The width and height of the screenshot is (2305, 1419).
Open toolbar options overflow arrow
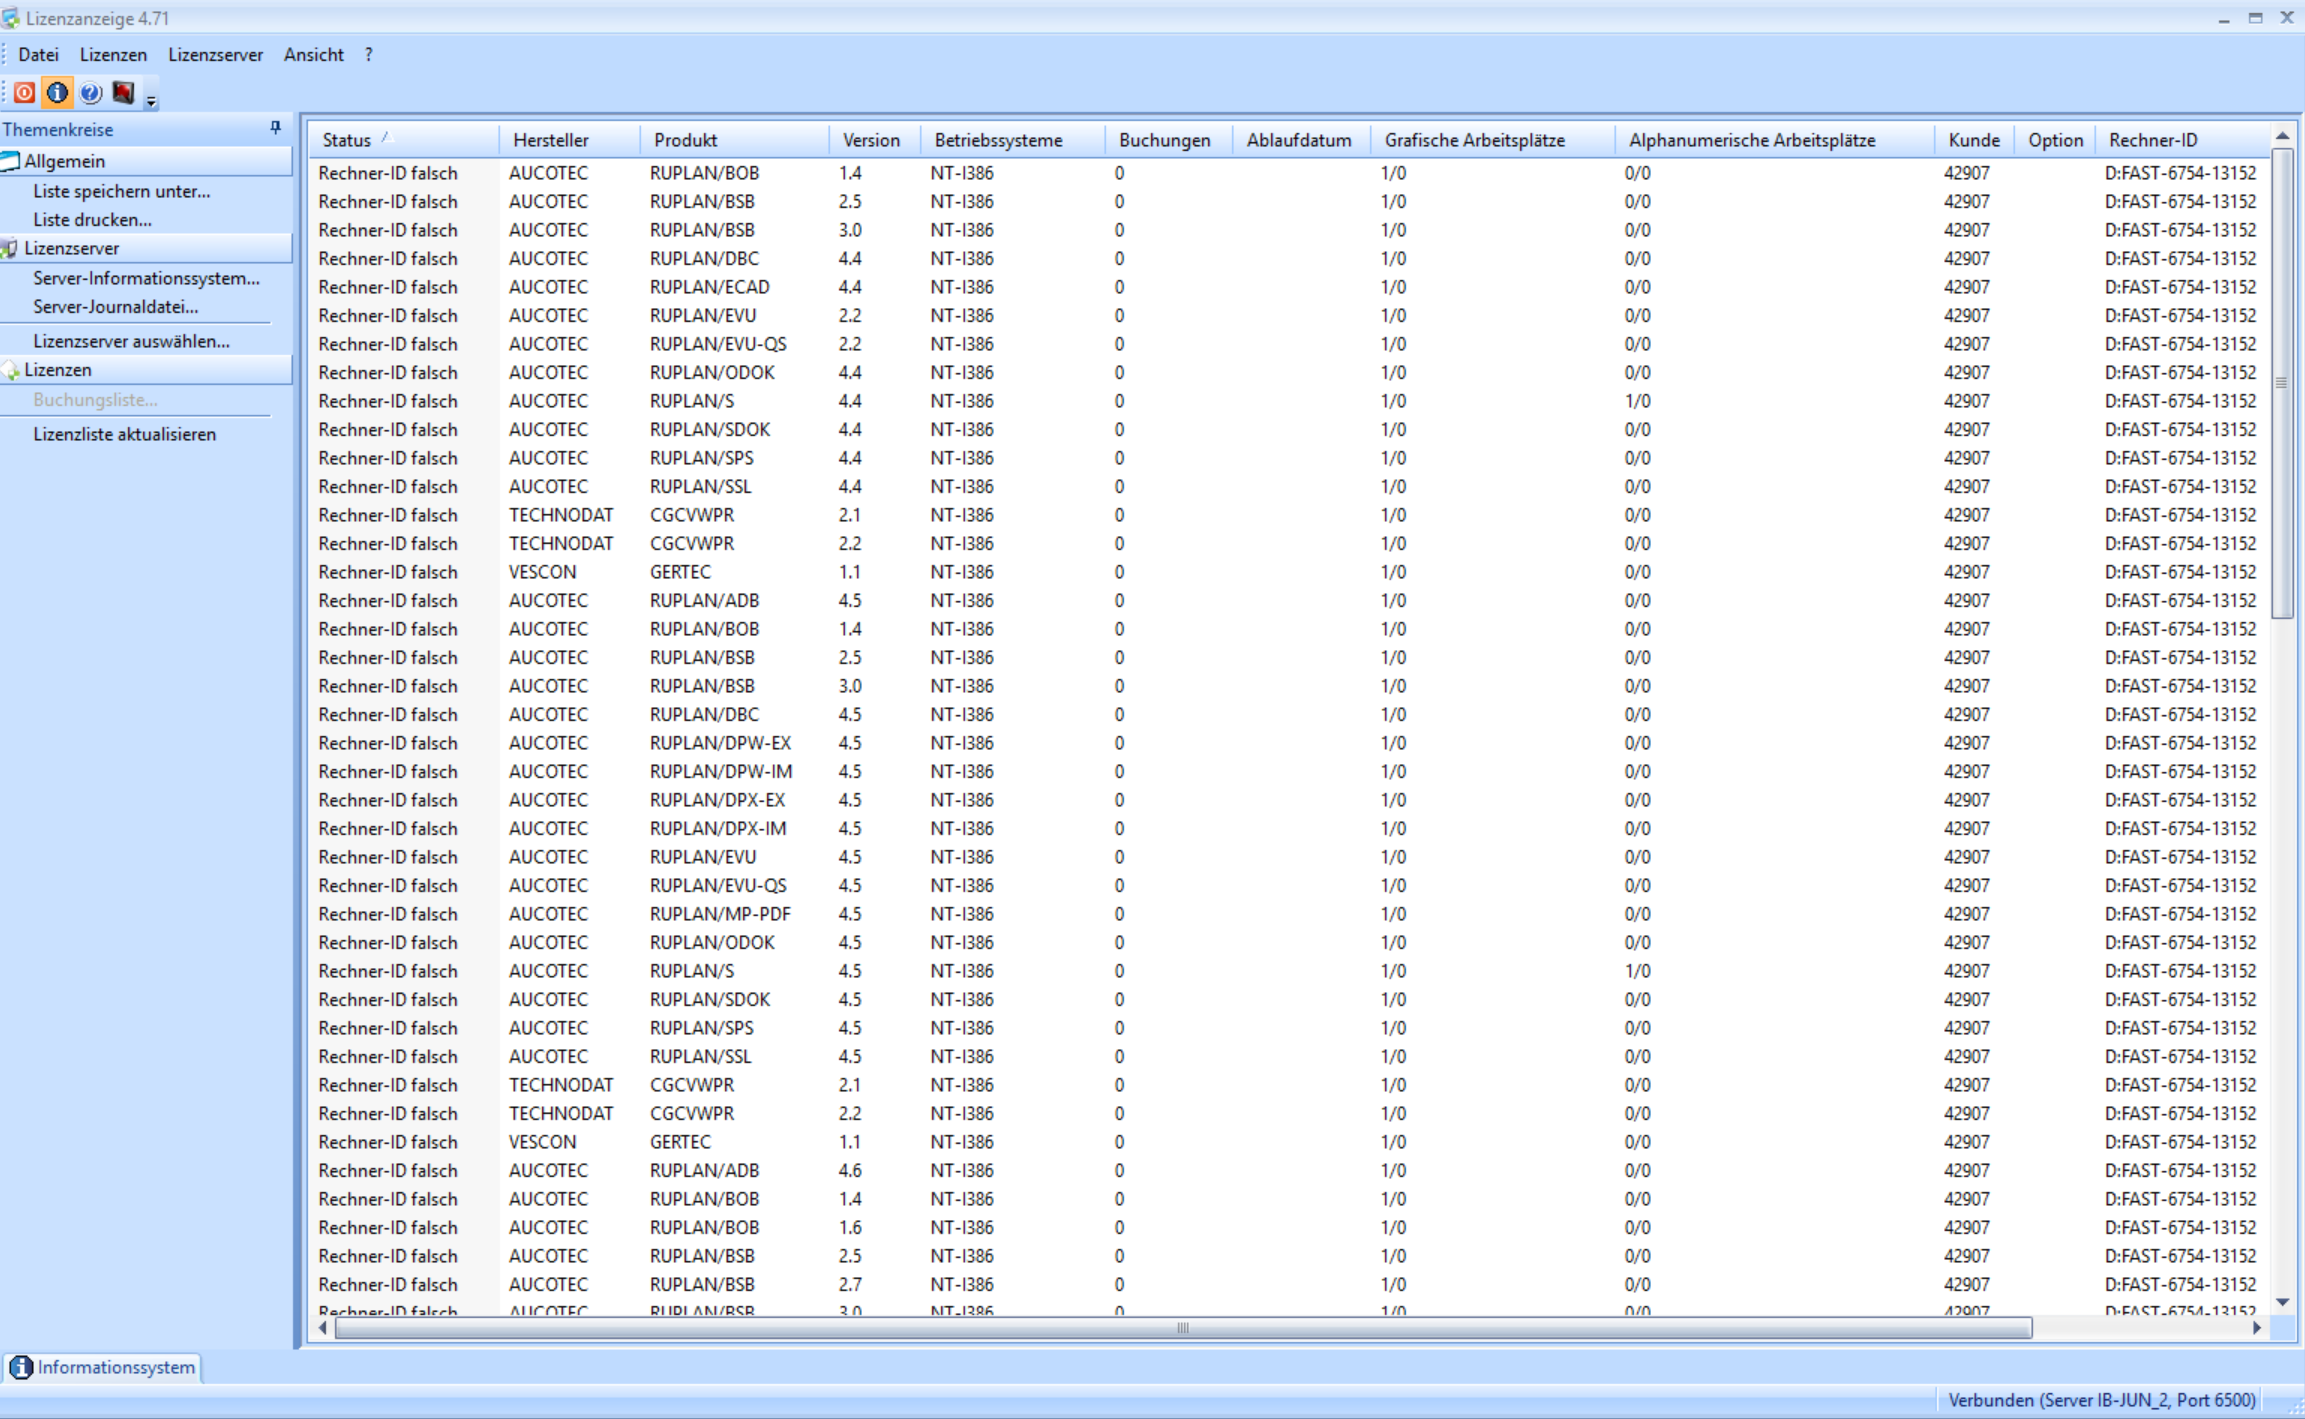(152, 100)
